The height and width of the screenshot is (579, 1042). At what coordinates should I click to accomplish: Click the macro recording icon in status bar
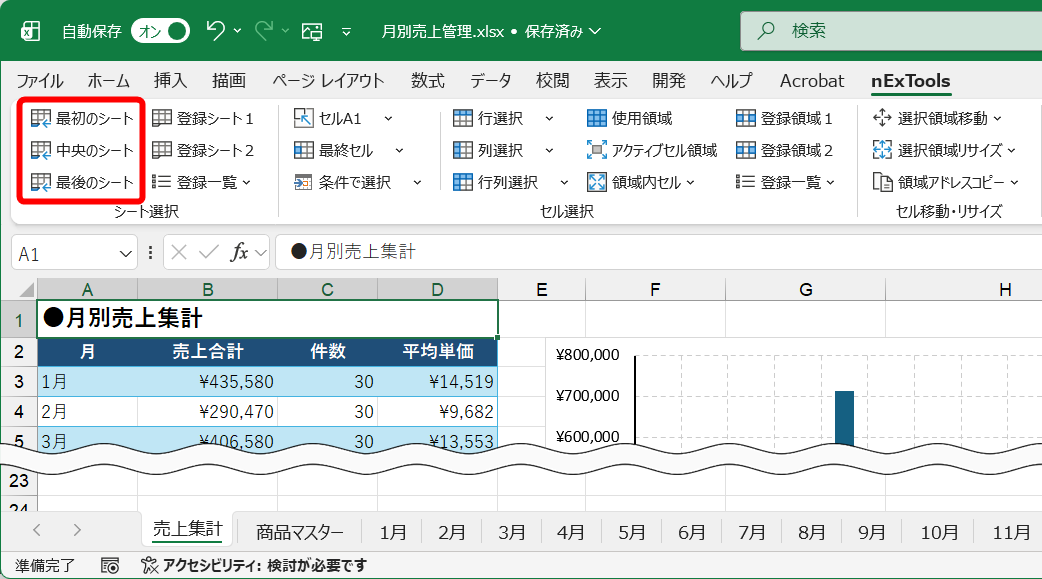tap(110, 566)
